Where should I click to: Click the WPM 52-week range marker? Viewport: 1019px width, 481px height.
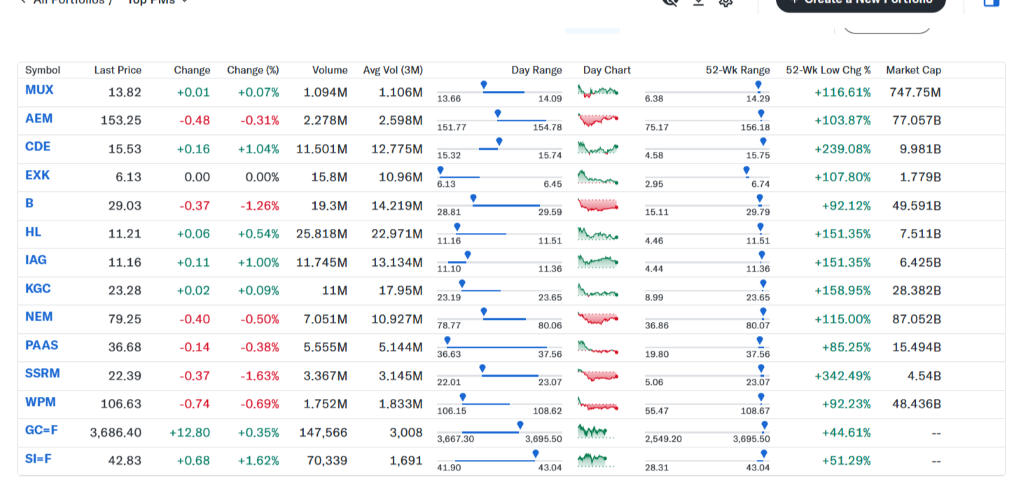[x=764, y=398]
